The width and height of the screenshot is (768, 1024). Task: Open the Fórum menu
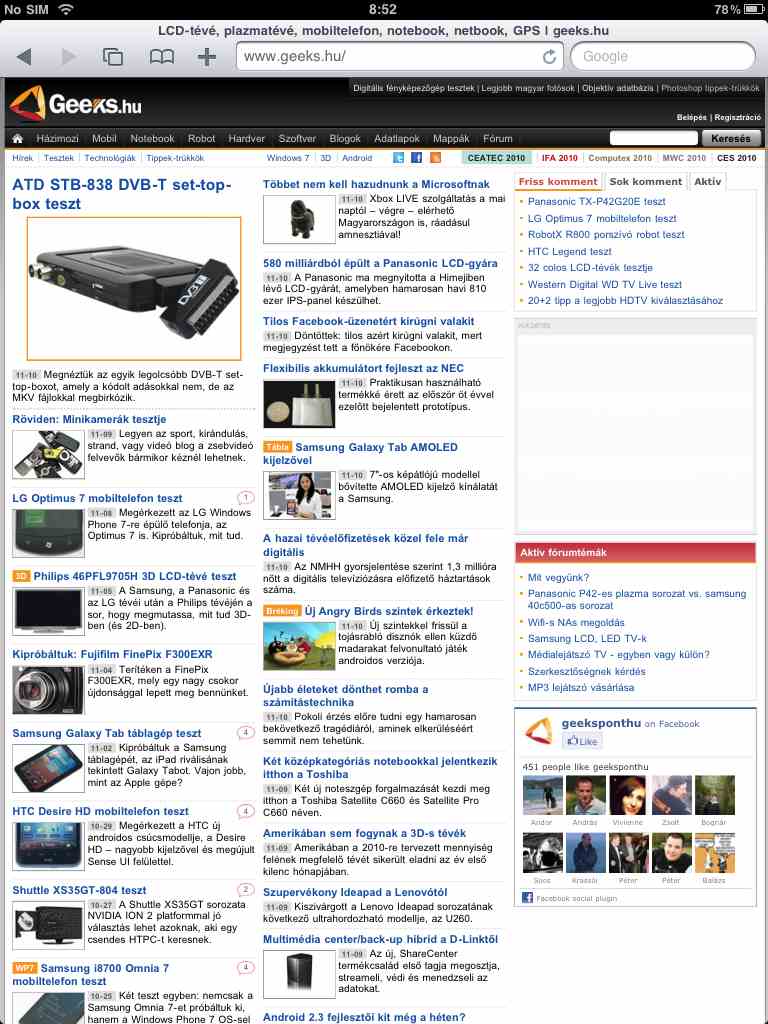(498, 138)
